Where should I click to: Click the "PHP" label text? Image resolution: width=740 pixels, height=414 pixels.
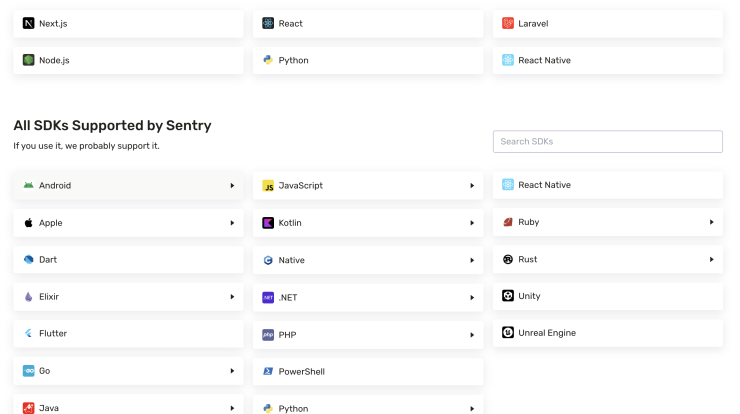pyautogui.click(x=287, y=335)
